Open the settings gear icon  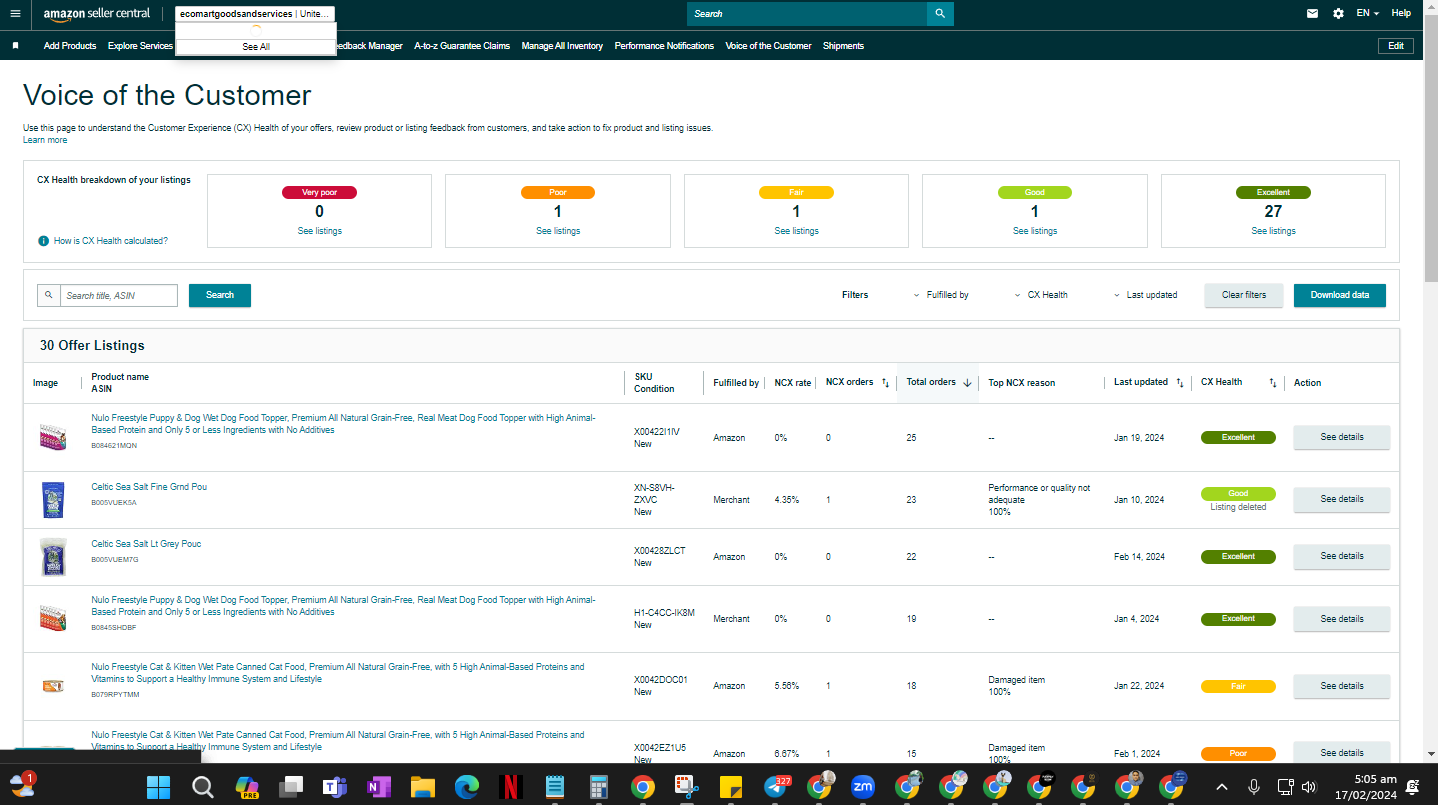coord(1338,14)
